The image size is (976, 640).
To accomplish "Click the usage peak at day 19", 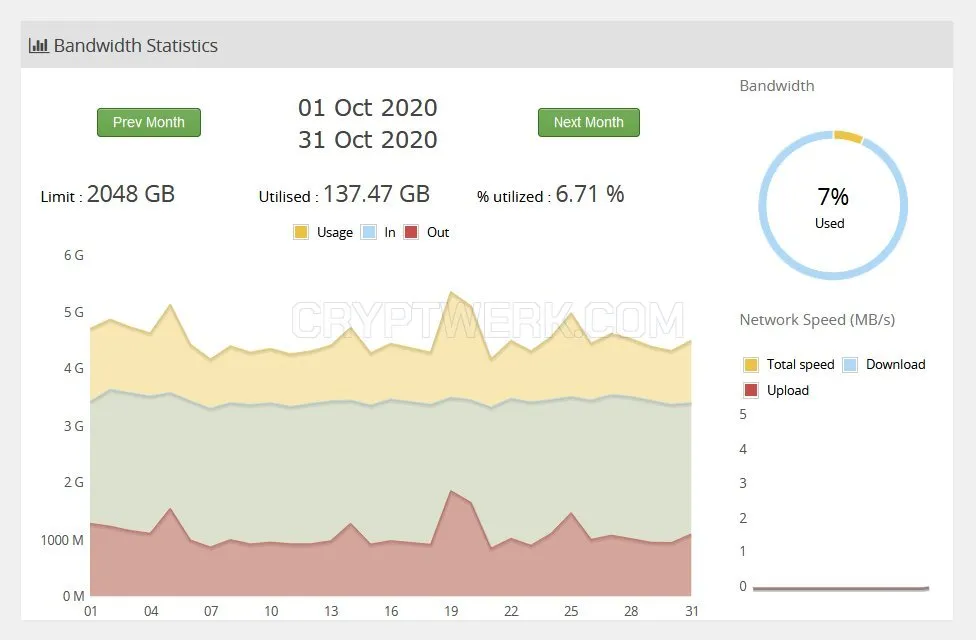I will [x=451, y=292].
